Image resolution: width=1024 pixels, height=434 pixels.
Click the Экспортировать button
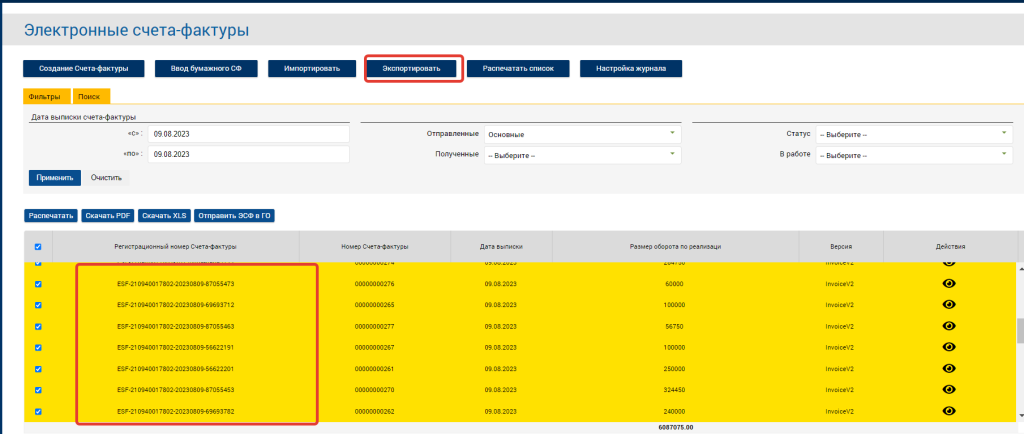pos(412,69)
